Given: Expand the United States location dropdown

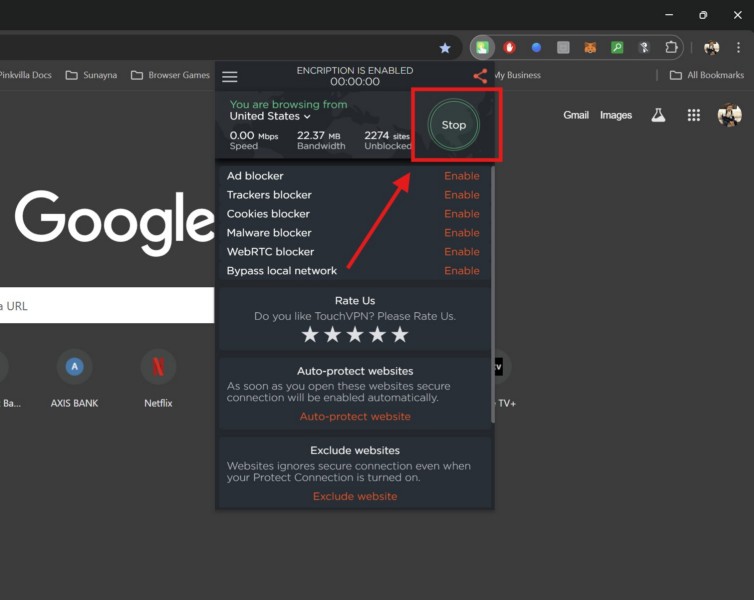Looking at the screenshot, I should coord(270,116).
